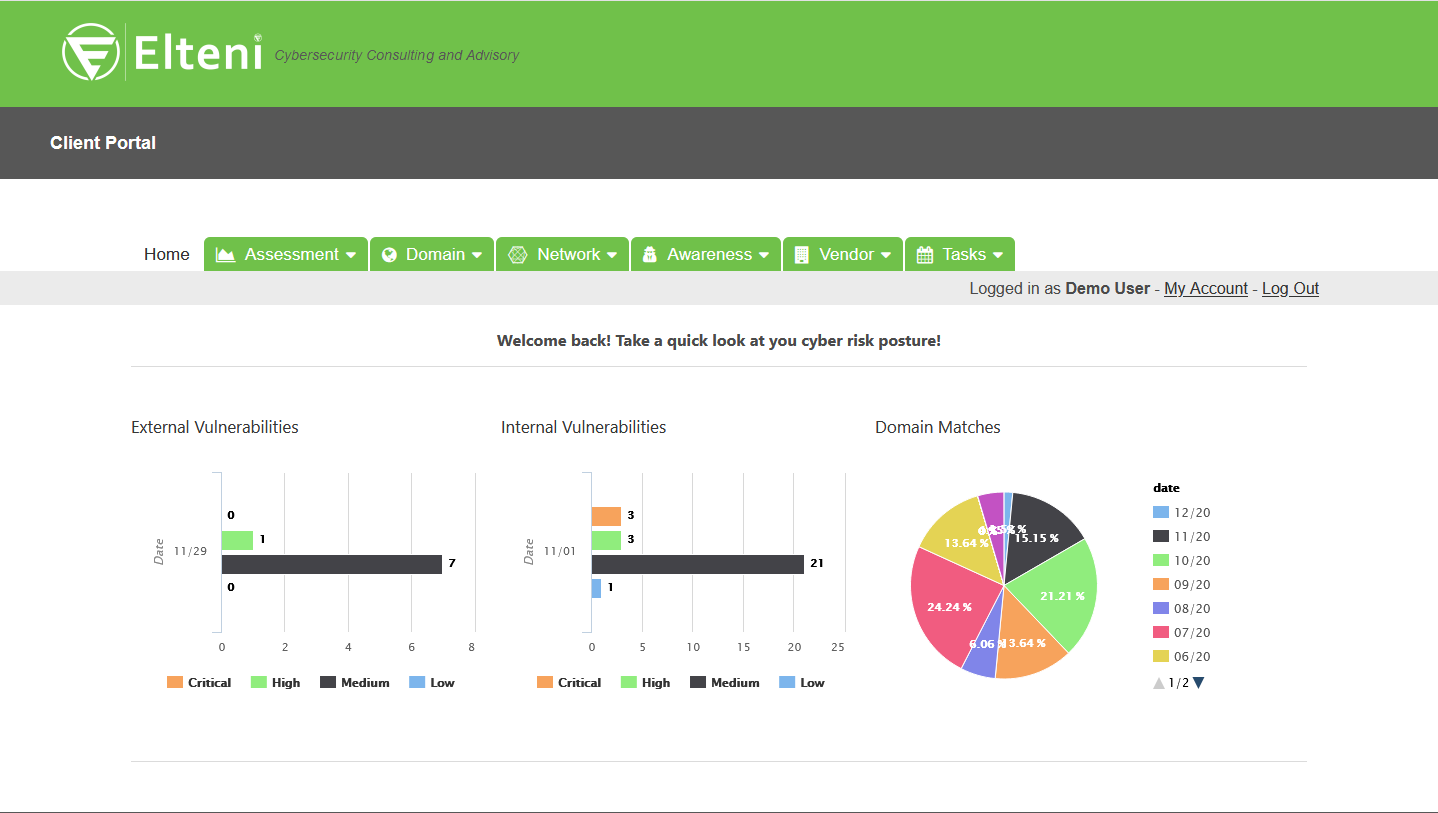Image resolution: width=1438 pixels, height=813 pixels.
Task: Expand the Tasks dropdown arrow
Action: point(998,255)
